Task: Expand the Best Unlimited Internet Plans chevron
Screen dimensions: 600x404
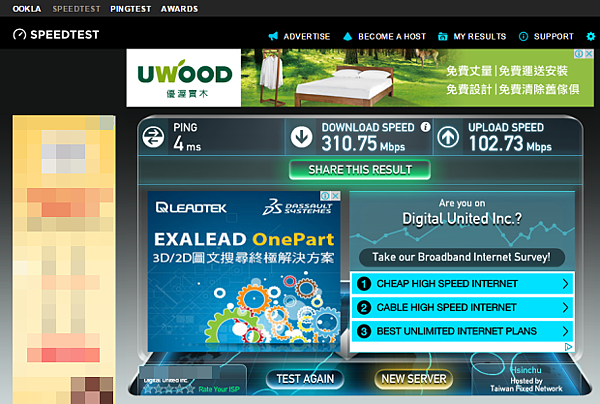Action: click(565, 331)
